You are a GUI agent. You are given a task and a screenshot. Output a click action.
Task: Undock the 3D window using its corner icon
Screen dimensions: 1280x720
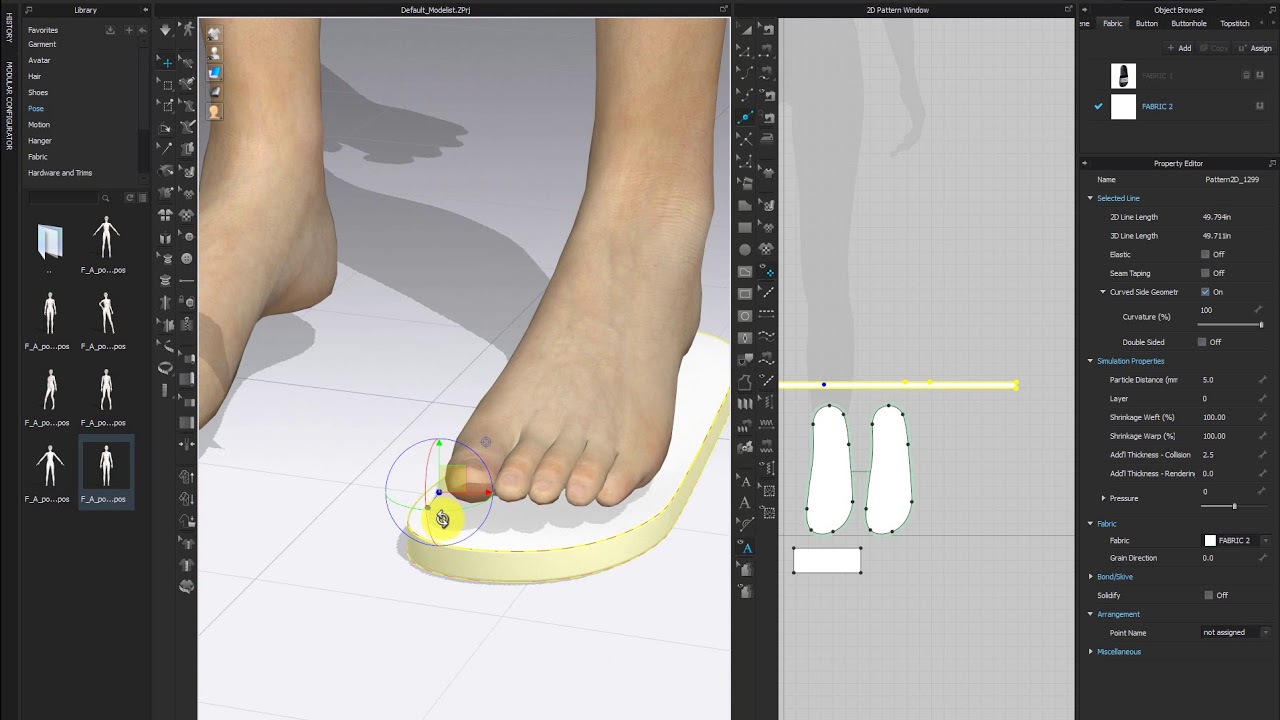coord(723,9)
